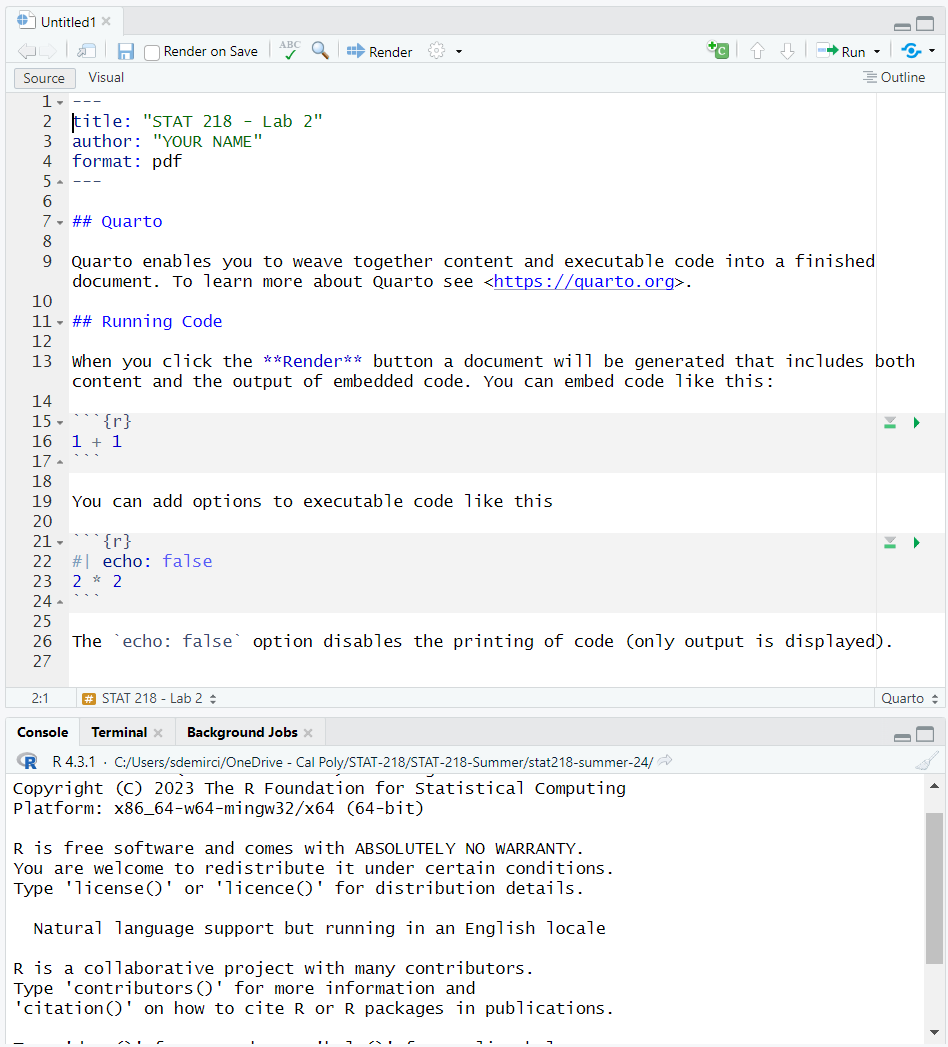Click the Render button
Viewport: 948px width, 1047px height.
click(380, 52)
